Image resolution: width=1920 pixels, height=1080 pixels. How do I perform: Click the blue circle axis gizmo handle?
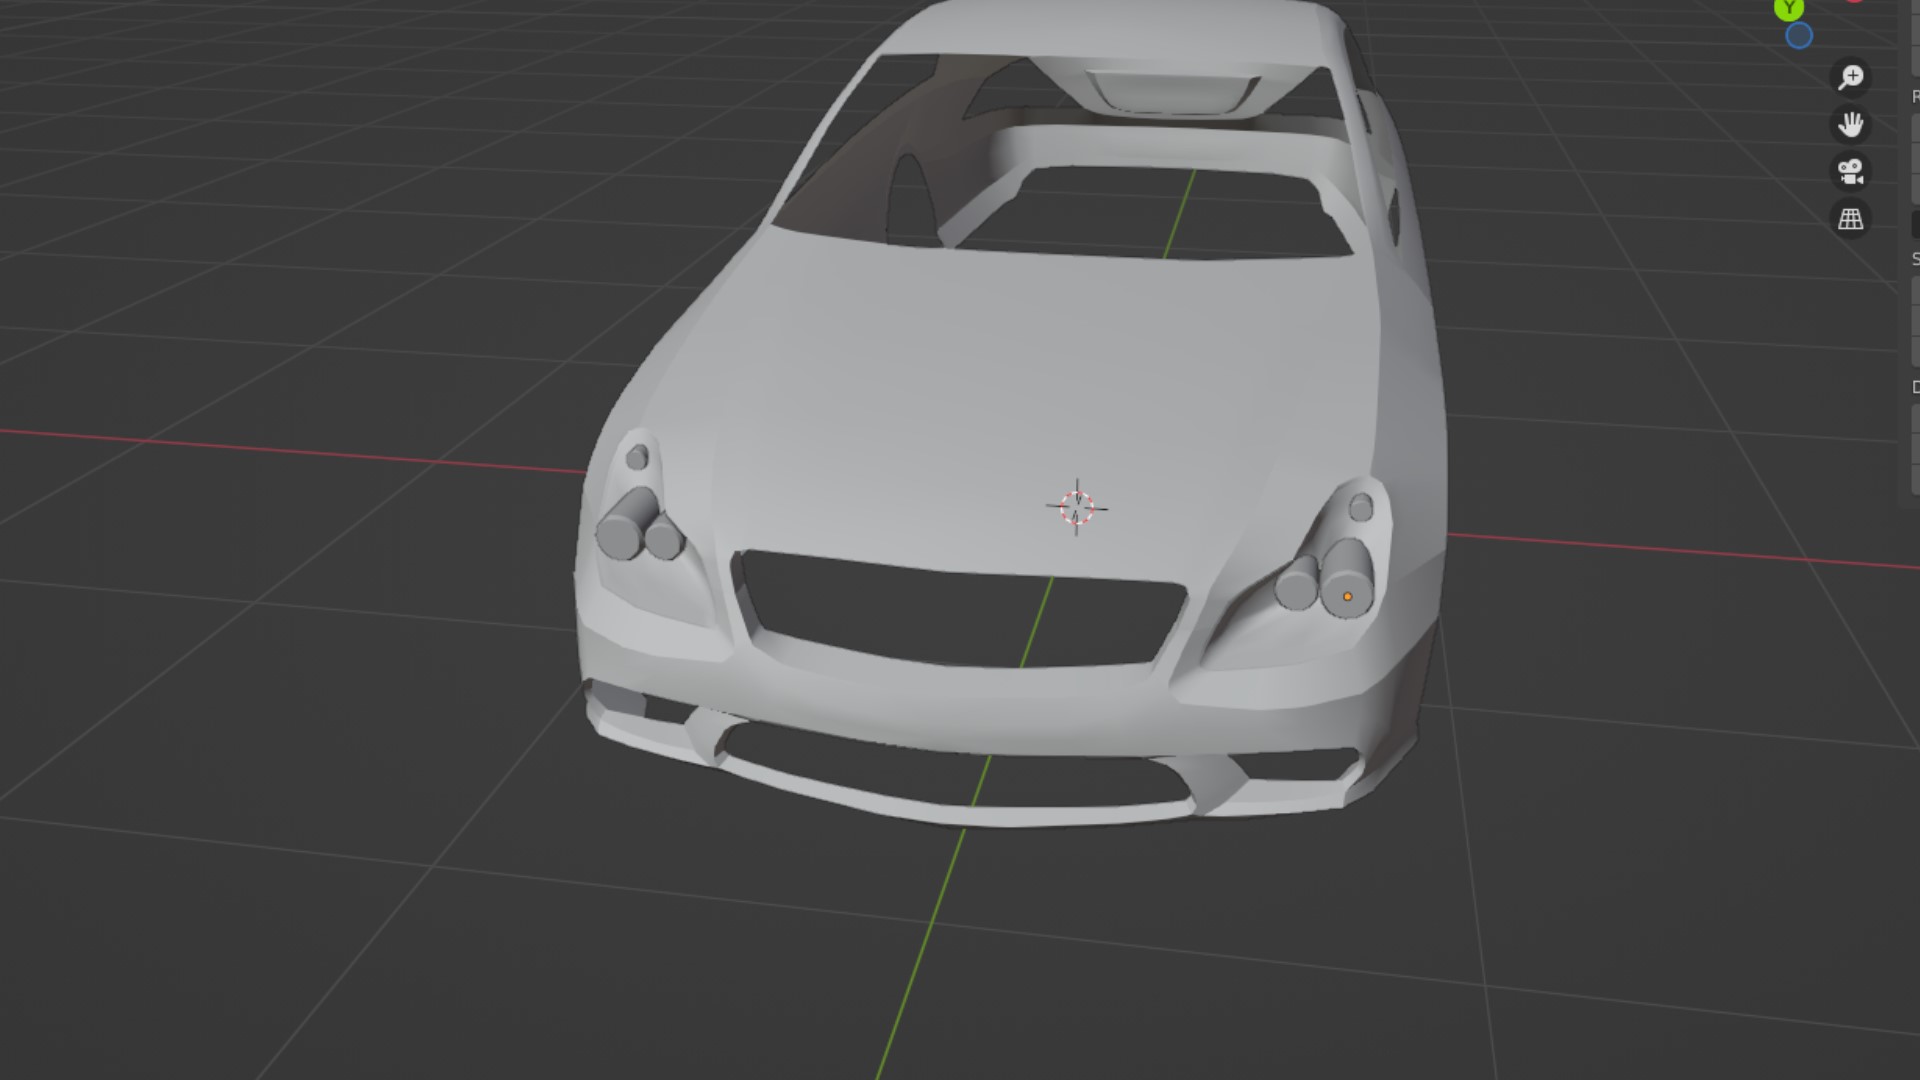1798,36
